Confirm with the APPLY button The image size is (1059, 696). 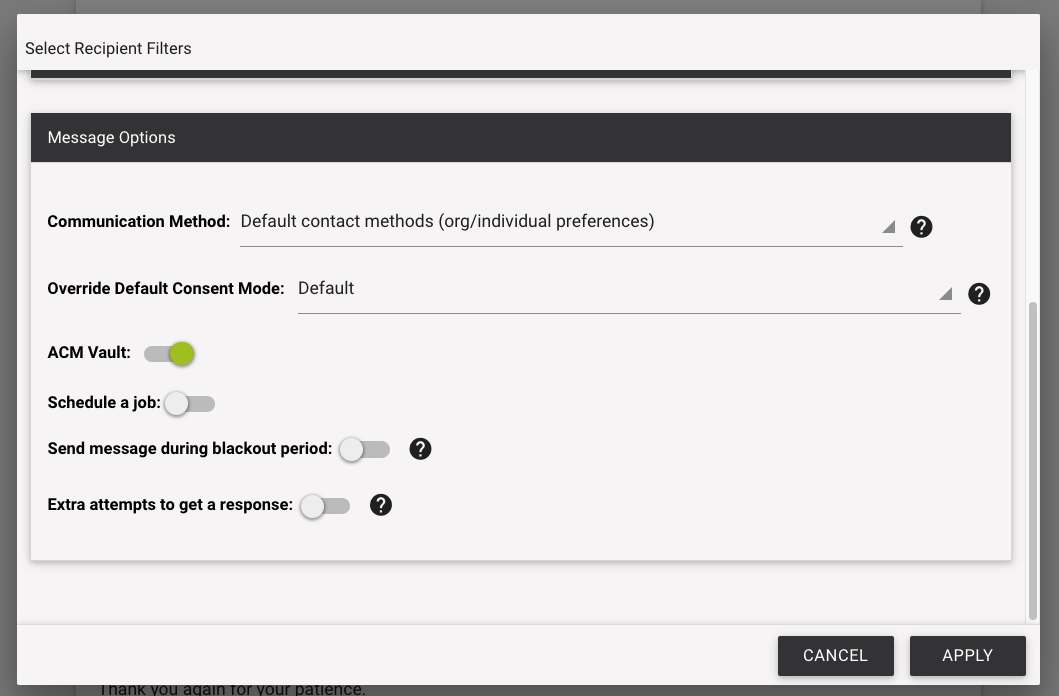point(967,655)
